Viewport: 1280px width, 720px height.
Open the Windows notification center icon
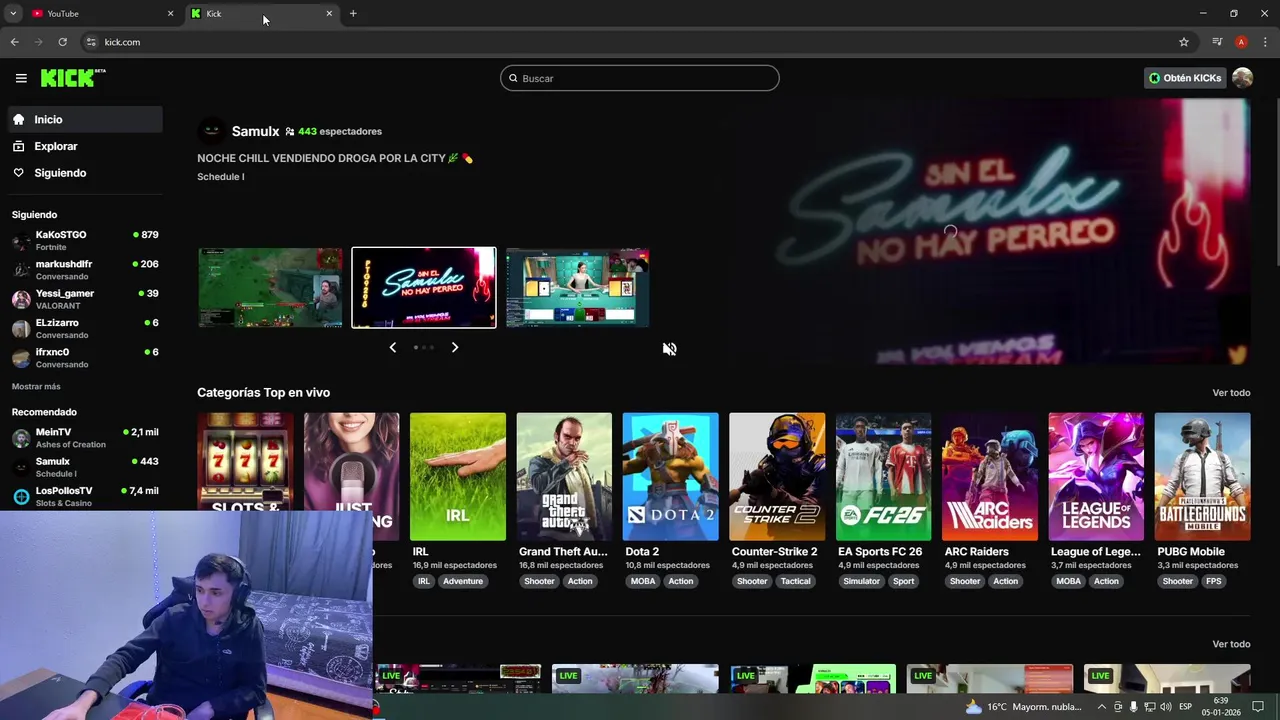[x=1259, y=706]
